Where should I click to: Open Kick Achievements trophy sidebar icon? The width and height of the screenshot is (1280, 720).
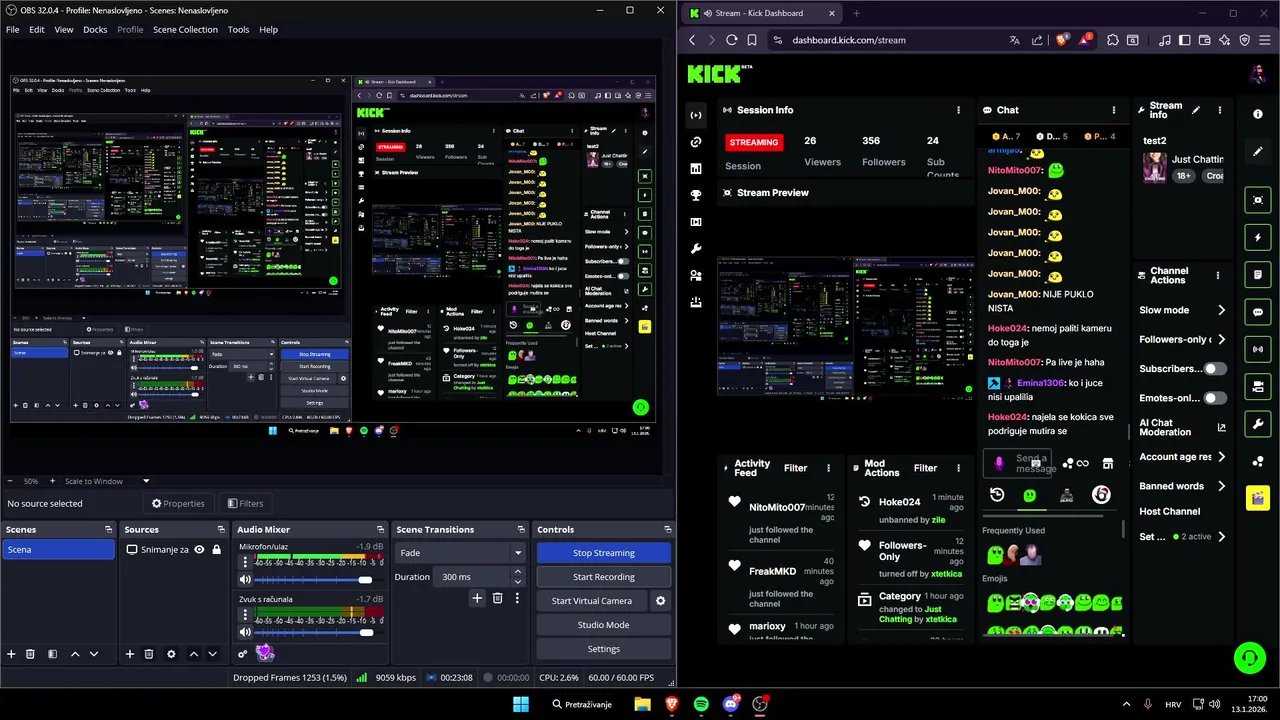(696, 195)
